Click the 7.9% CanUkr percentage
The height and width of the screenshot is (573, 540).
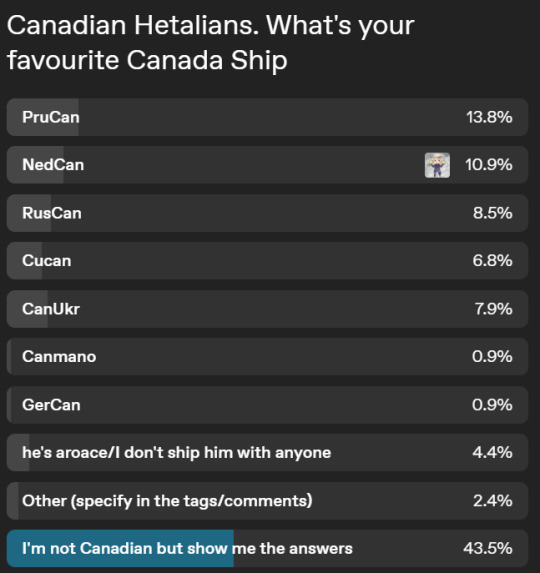coord(493,309)
